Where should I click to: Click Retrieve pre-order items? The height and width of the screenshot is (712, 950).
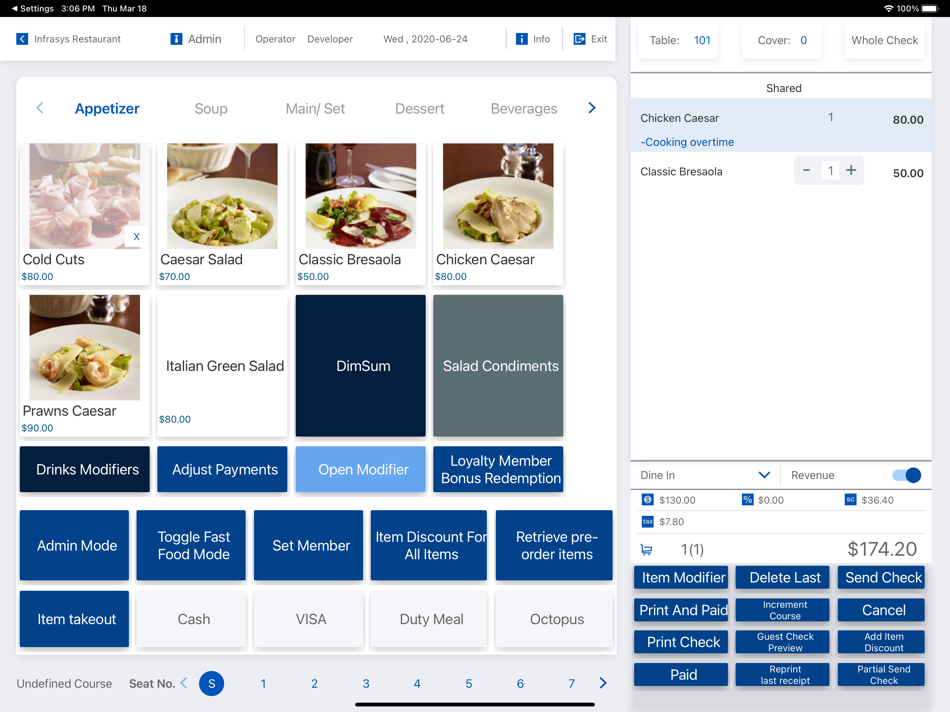554,545
